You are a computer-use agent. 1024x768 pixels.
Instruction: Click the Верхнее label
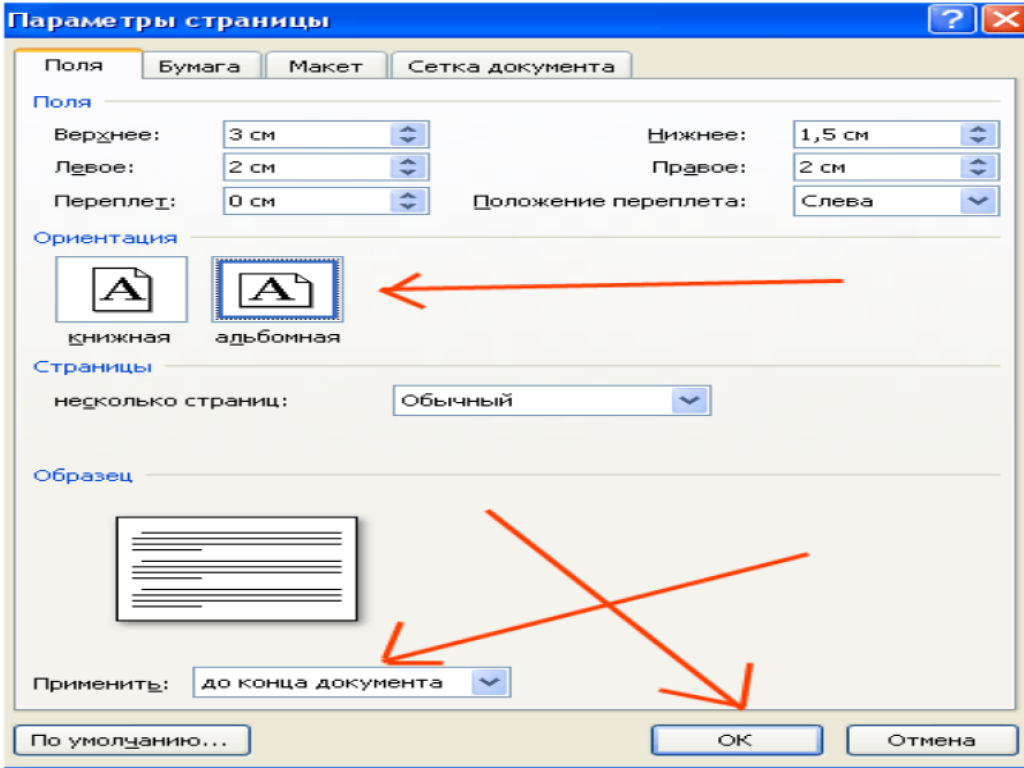[106, 135]
